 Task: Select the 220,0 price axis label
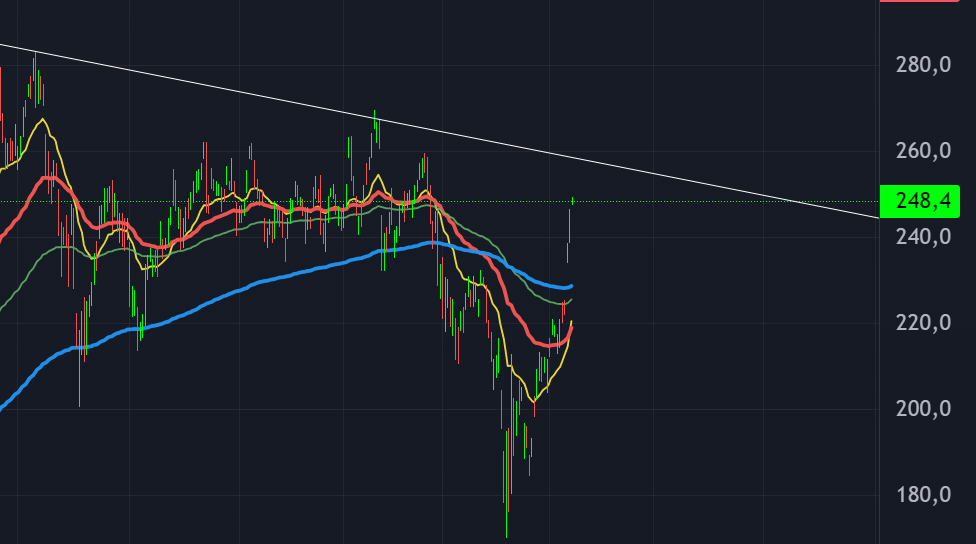(923, 322)
